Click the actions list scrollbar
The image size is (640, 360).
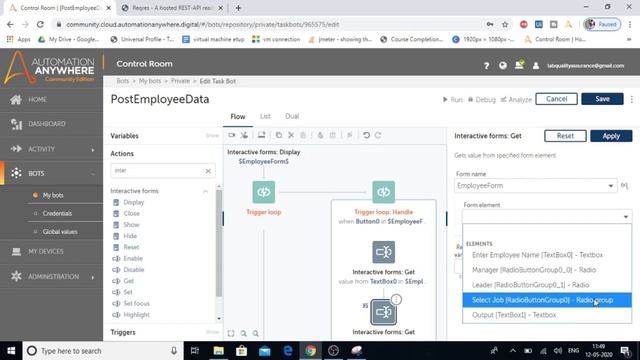coord(219,243)
